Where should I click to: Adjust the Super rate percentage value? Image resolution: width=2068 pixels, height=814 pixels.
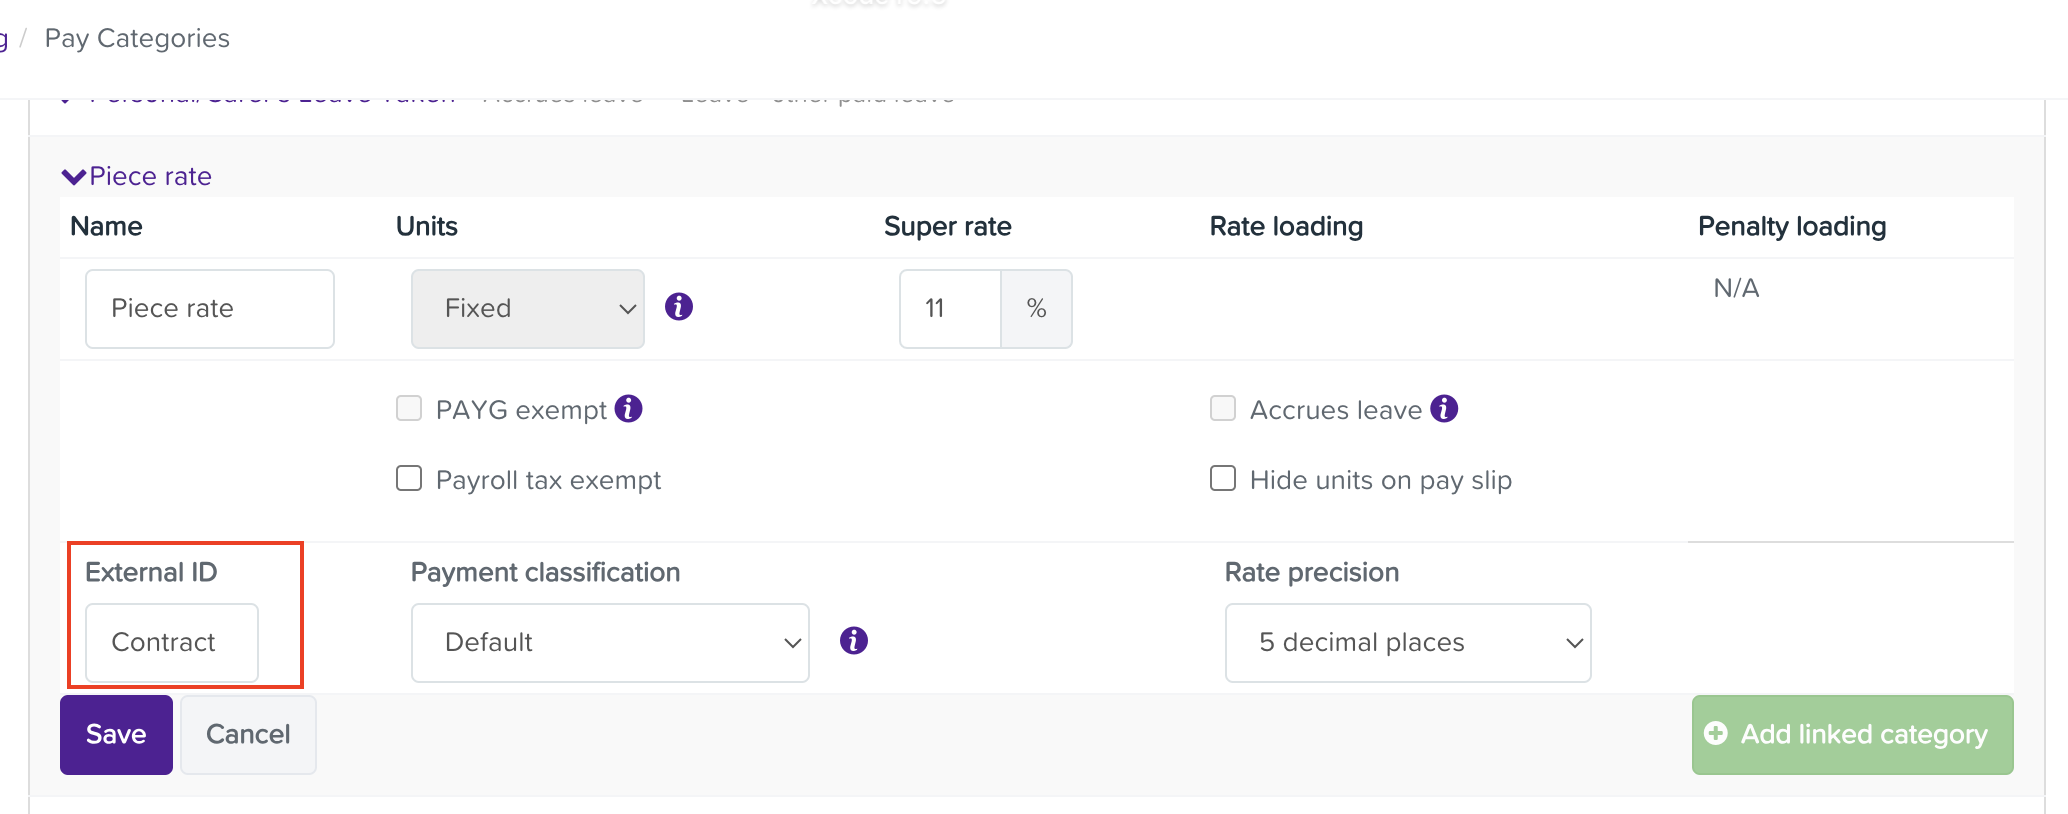pyautogui.click(x=948, y=308)
